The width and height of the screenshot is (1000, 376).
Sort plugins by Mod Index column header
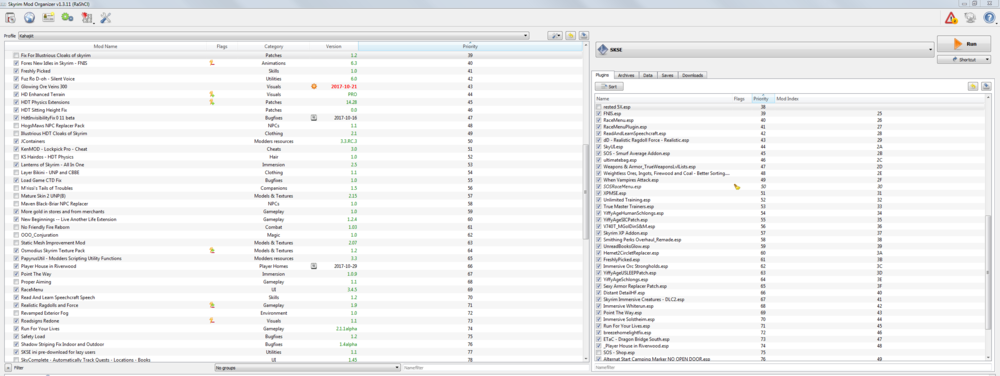(880, 99)
